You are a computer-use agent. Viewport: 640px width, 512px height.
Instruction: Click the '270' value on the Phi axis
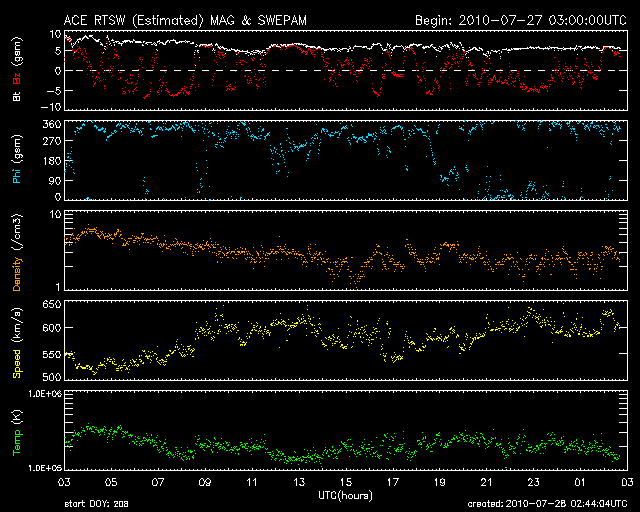52,141
